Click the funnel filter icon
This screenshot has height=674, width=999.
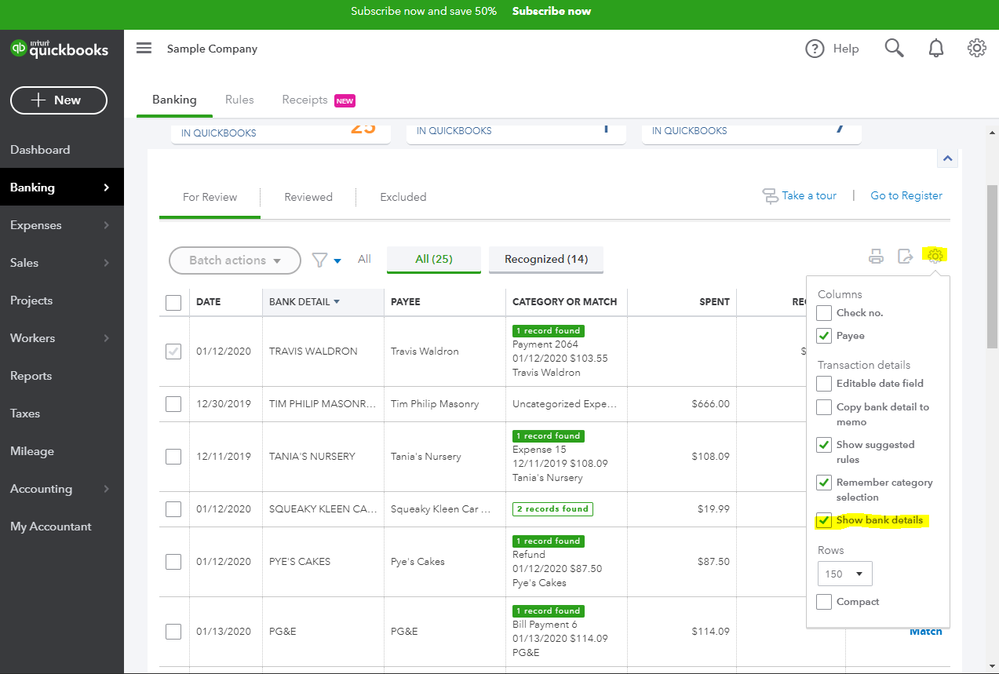click(319, 260)
